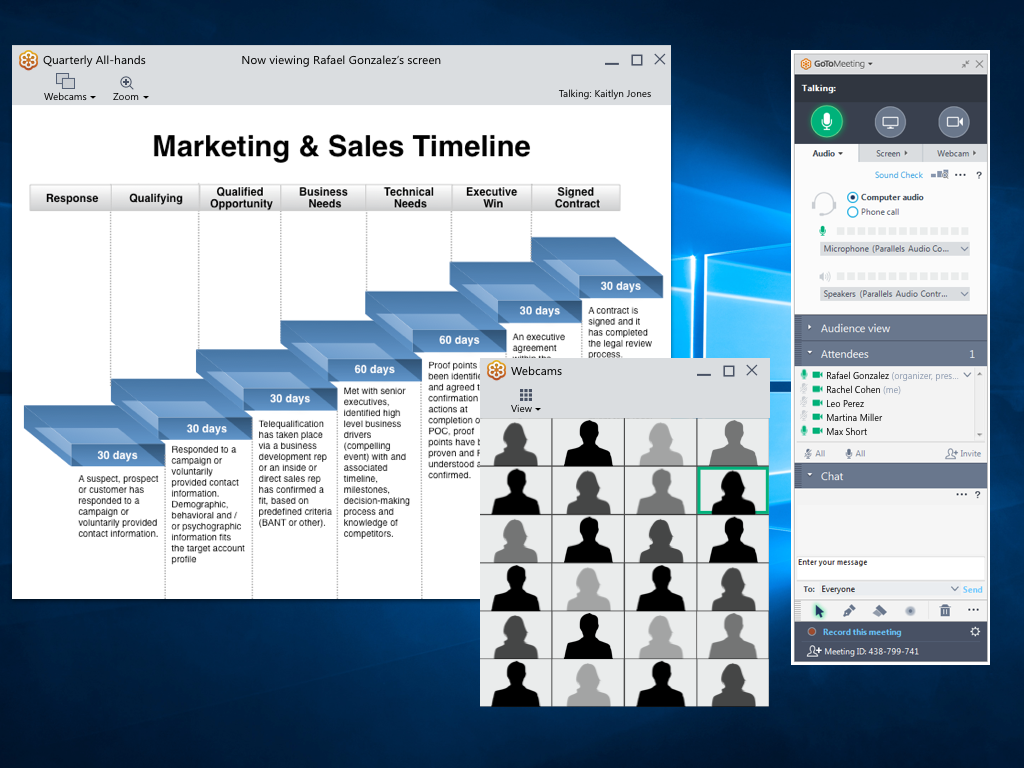Screen dimensions: 1024x768
Task: Click the trash icon to erase drawings
Action: point(944,611)
